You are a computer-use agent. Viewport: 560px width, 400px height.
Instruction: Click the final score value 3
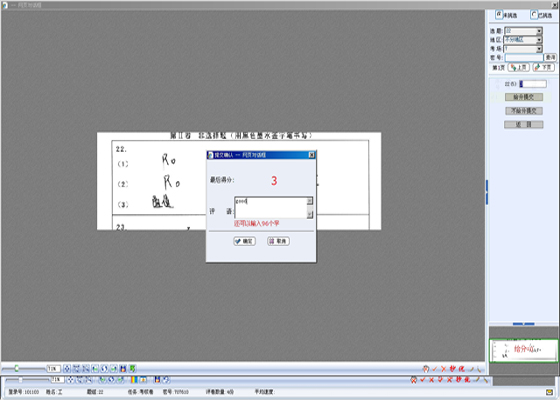[274, 181]
